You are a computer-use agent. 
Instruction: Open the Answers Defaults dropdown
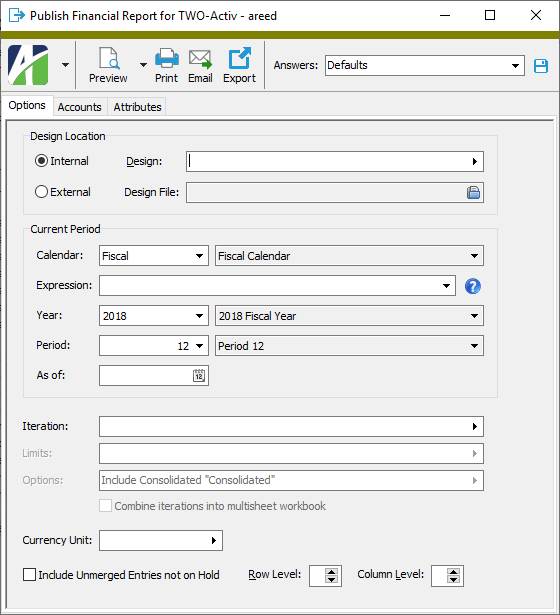coord(425,66)
